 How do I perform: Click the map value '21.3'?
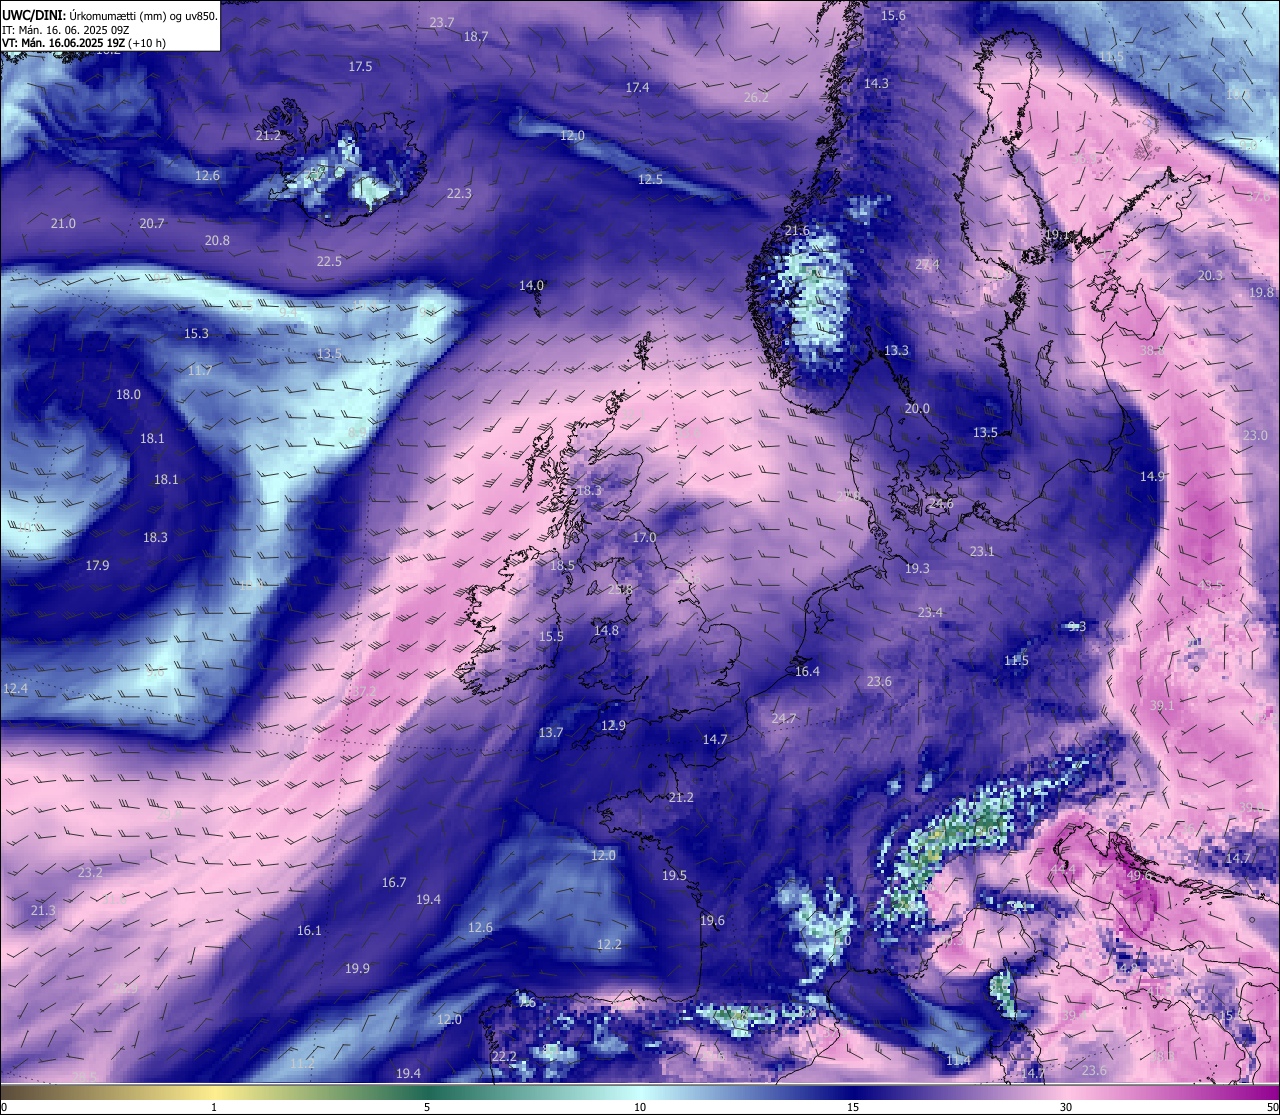click(43, 910)
